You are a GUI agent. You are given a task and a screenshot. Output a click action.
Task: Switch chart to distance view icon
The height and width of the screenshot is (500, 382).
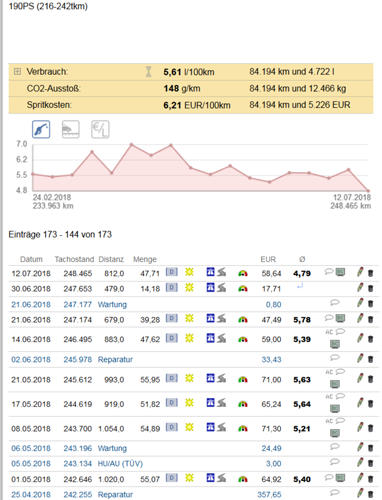[71, 129]
